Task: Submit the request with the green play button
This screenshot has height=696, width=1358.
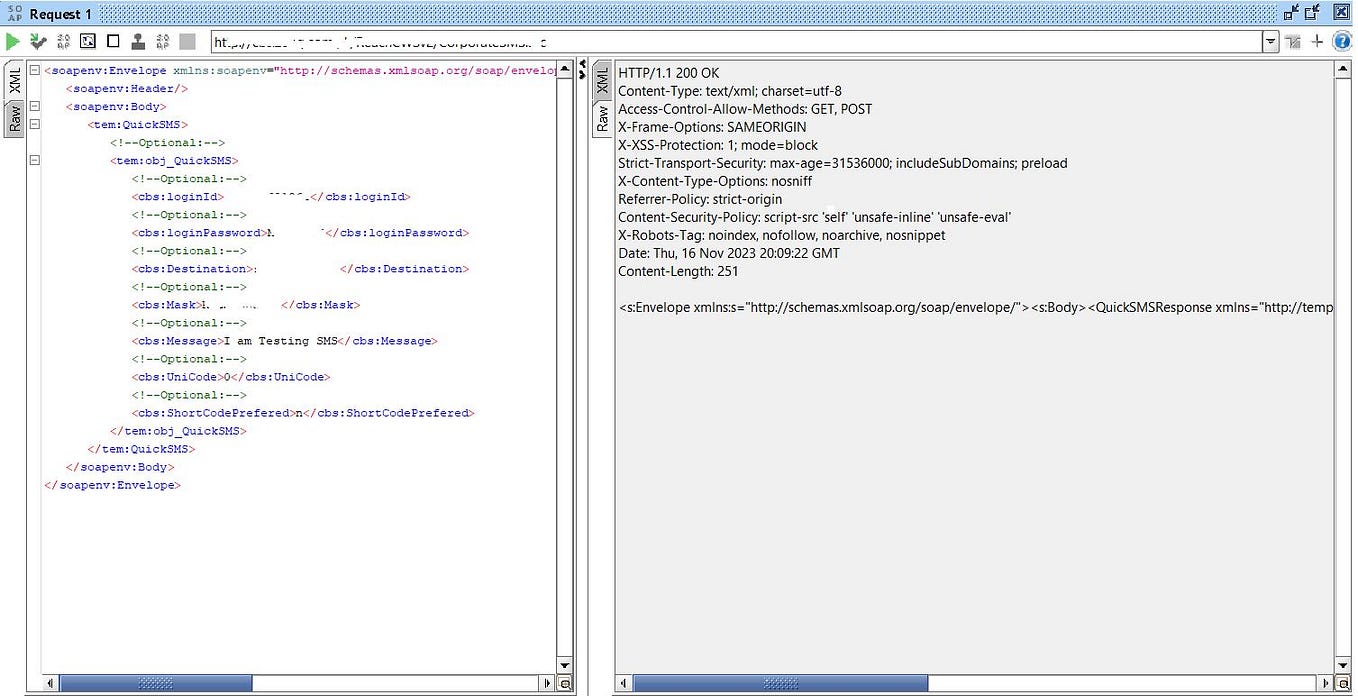Action: point(13,41)
